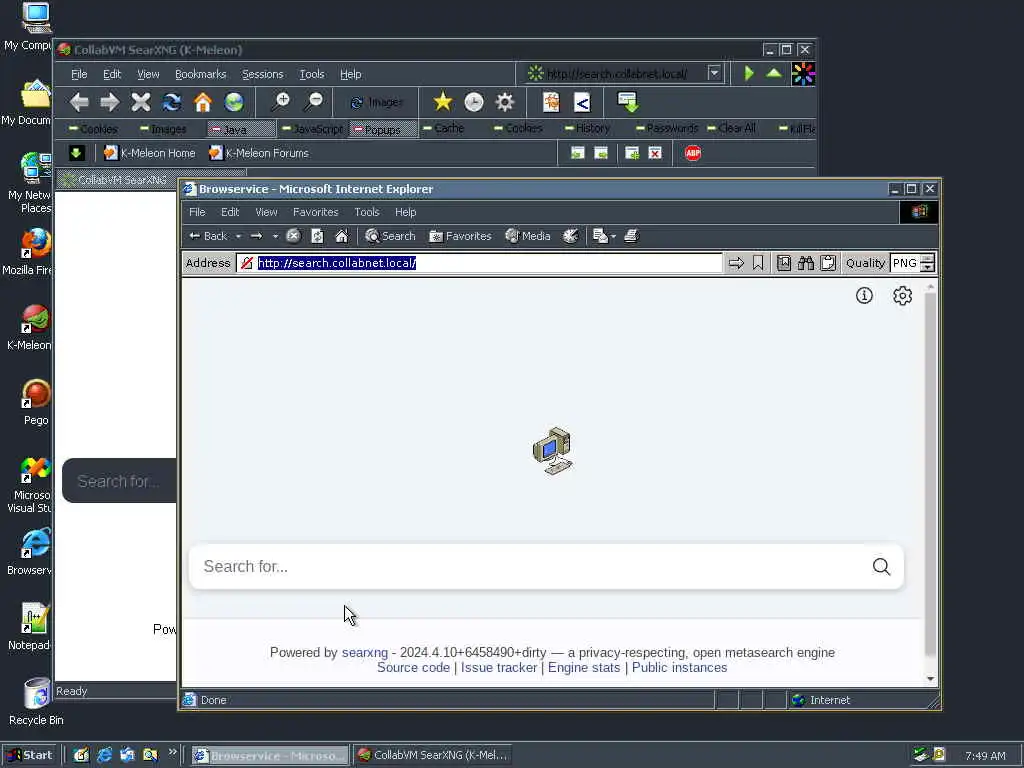Open the SearXNG info icon

click(864, 296)
